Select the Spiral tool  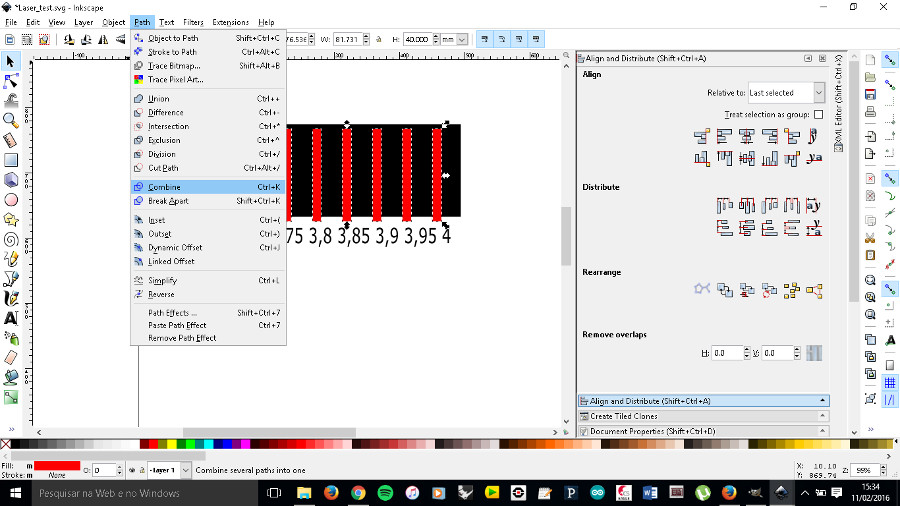tap(11, 240)
